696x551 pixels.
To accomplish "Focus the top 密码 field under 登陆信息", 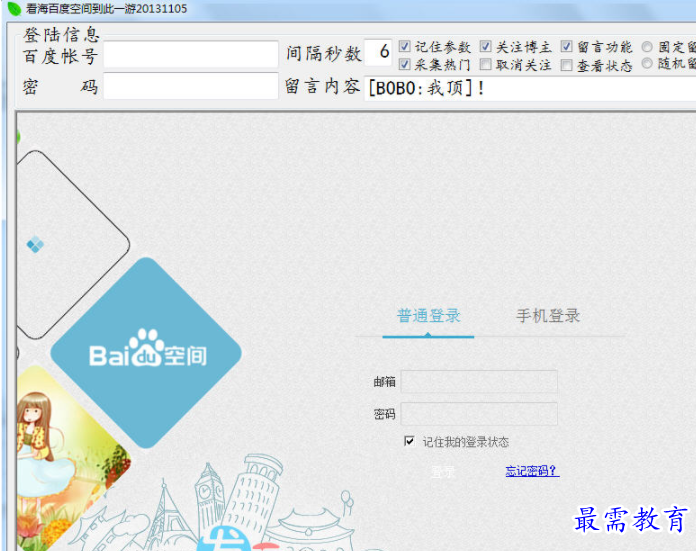I will tap(191, 86).
